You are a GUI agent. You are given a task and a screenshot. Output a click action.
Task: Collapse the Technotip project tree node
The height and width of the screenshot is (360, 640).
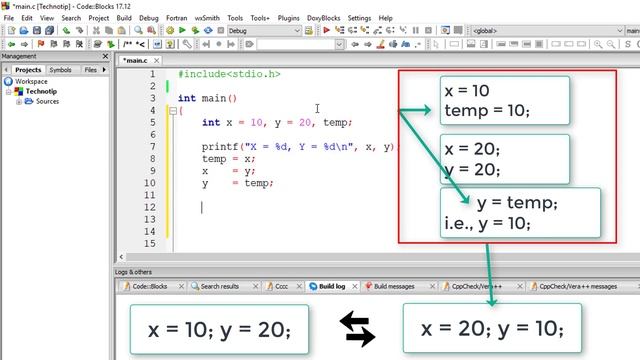[9, 91]
